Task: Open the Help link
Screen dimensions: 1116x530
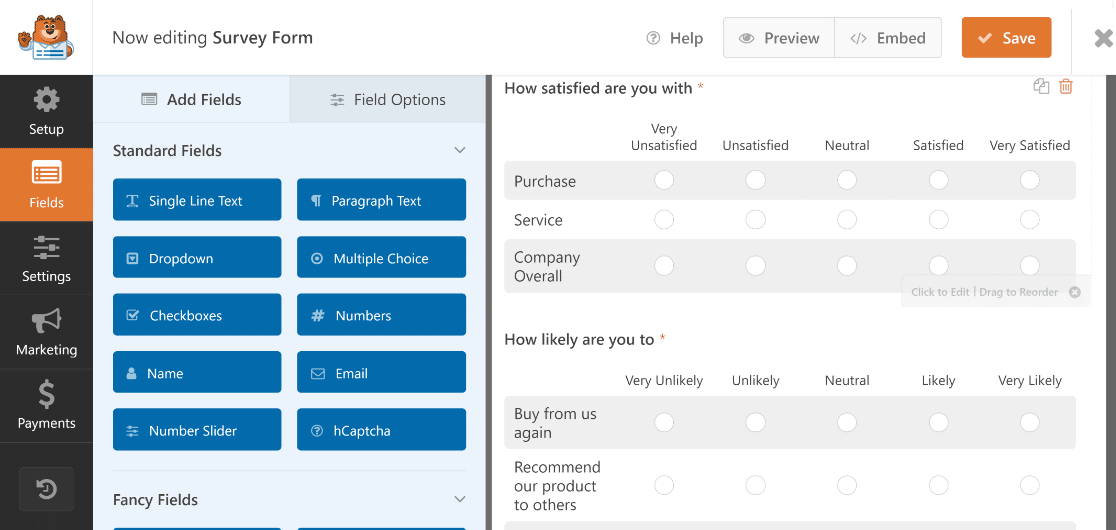Action: (675, 38)
